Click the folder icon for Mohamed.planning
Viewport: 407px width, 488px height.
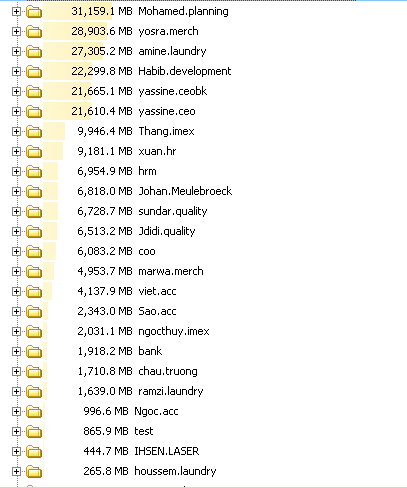point(34,12)
